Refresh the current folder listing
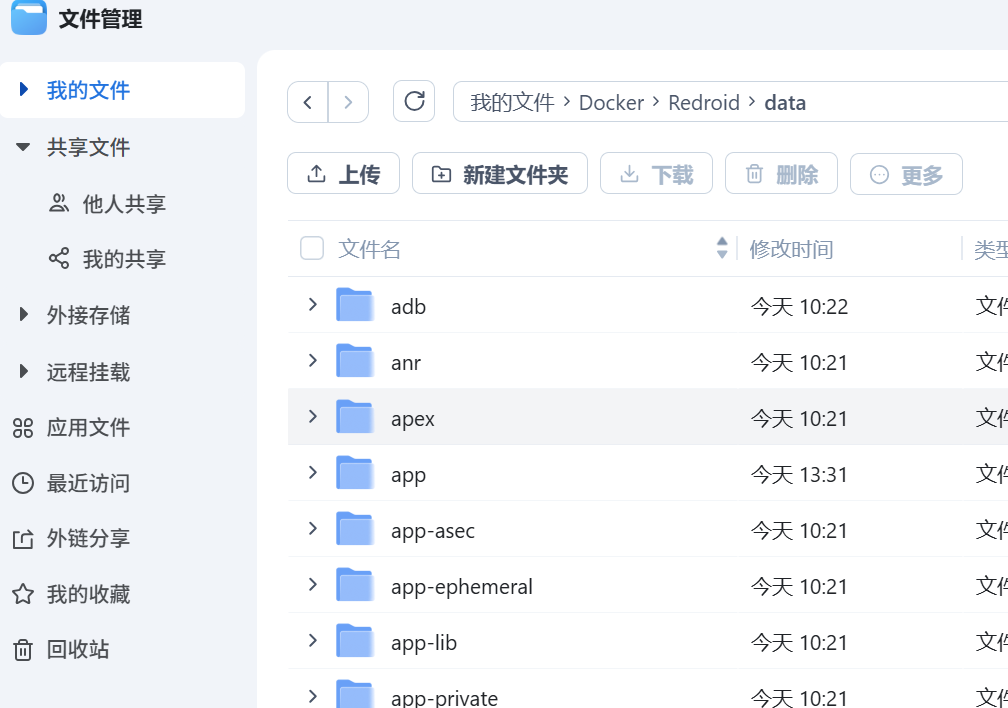 414,101
